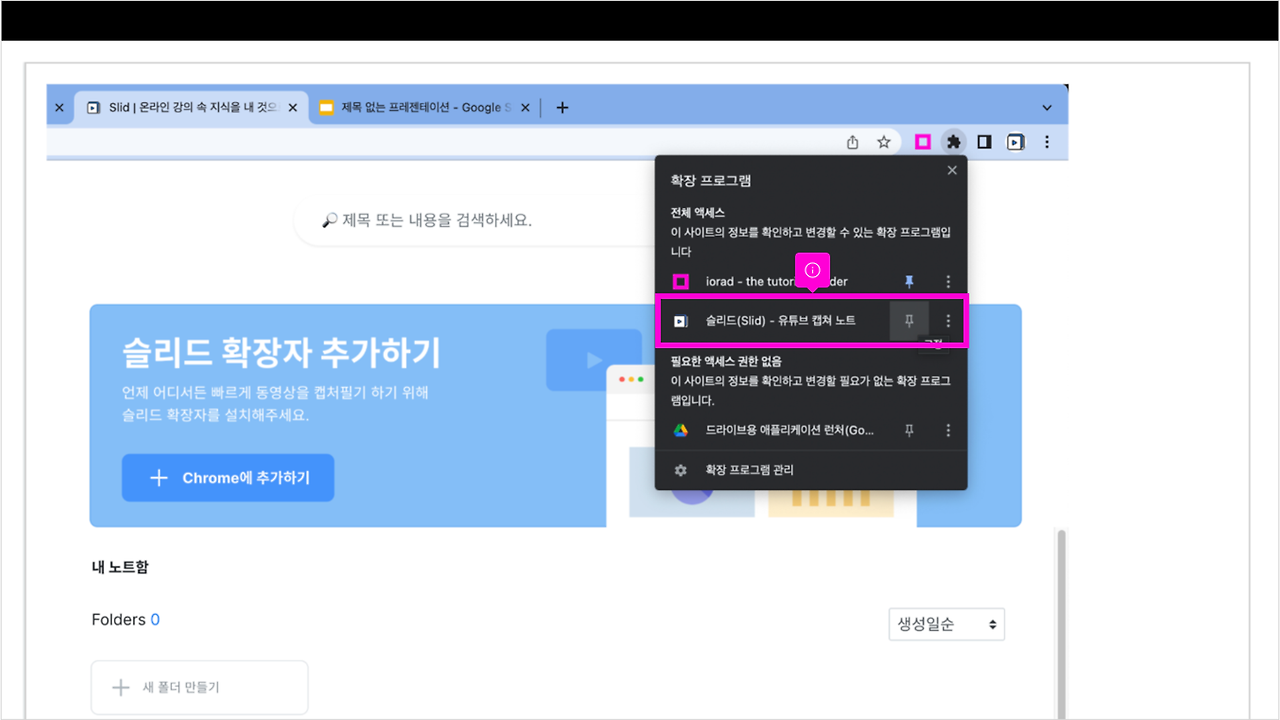The width and height of the screenshot is (1280, 720).
Task: Pin the 드라이브용 애플리케이션 런처 extension
Action: pos(909,430)
